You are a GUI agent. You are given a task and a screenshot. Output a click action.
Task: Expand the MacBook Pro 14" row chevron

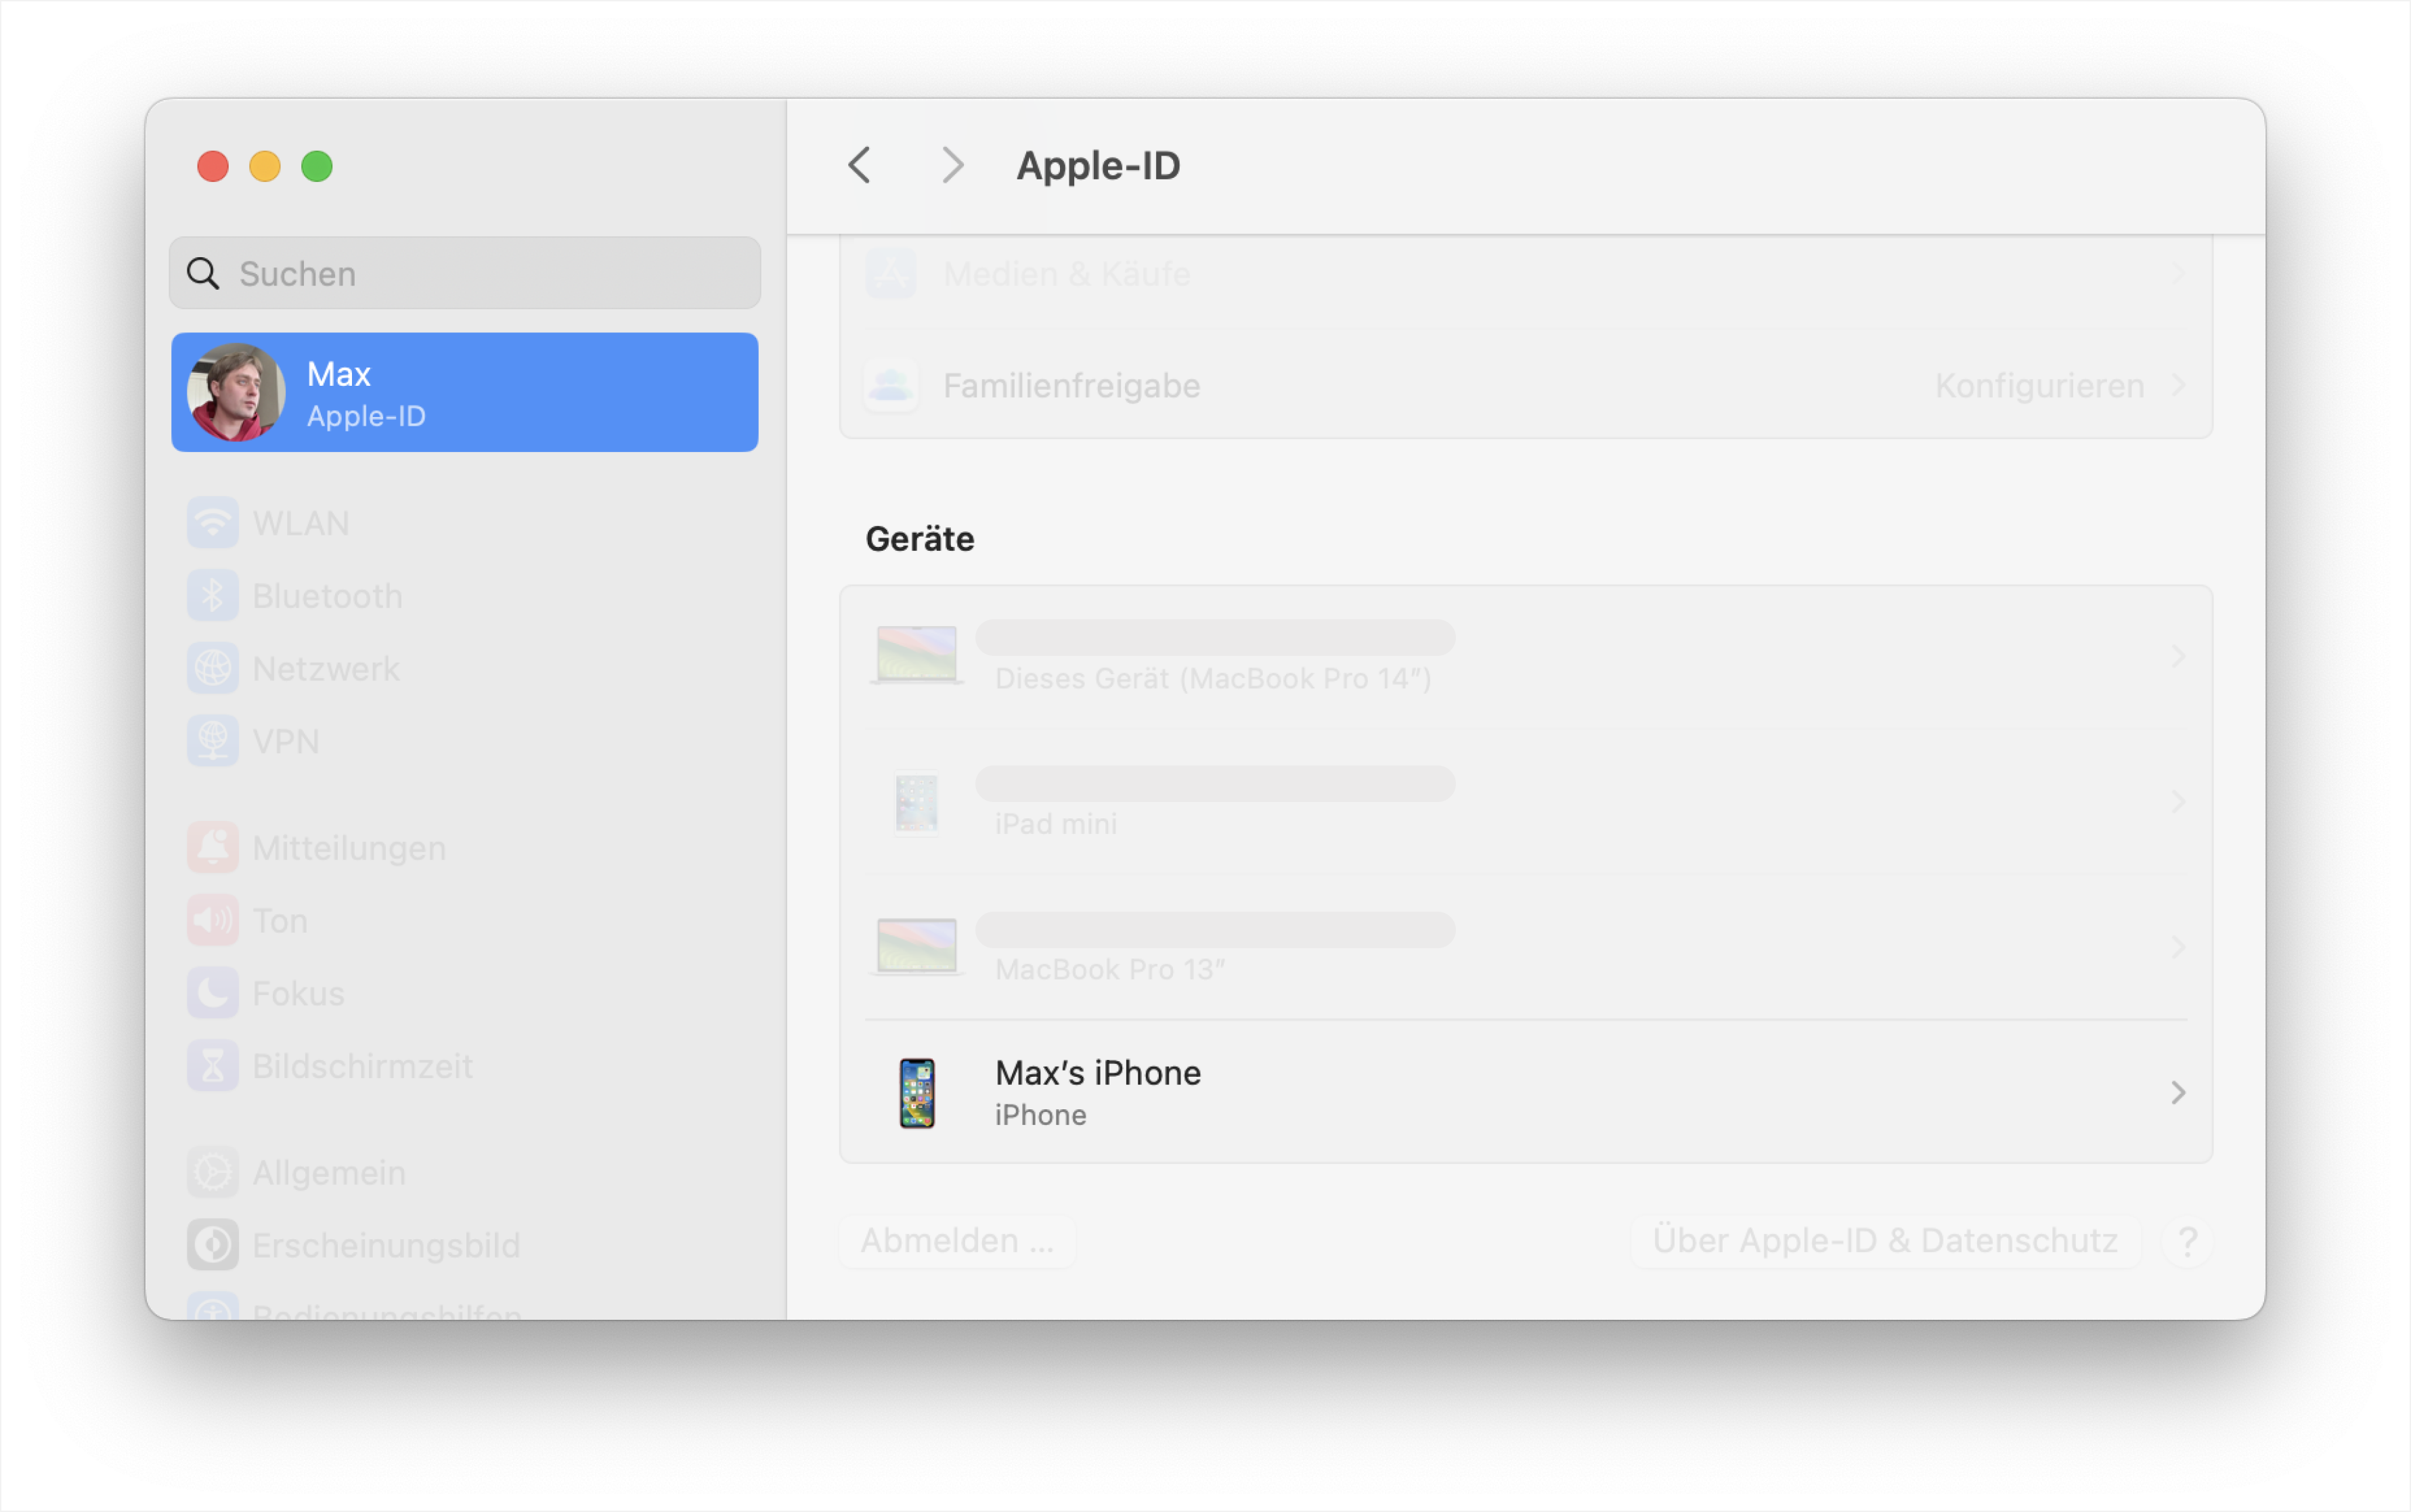pos(2178,656)
